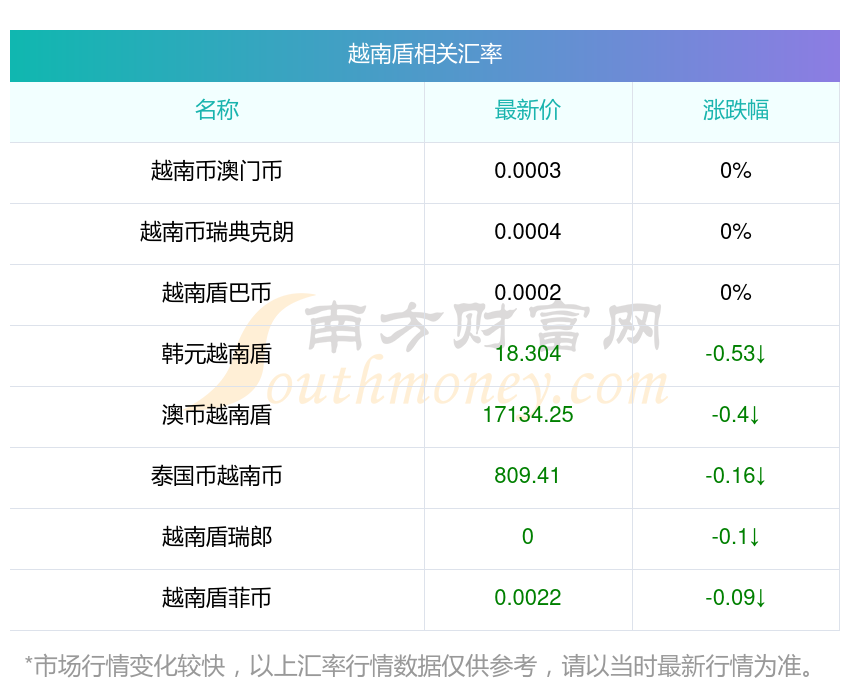Click the 18.304 latest price value
Image resolution: width=850 pixels, height=697 pixels.
click(x=527, y=354)
